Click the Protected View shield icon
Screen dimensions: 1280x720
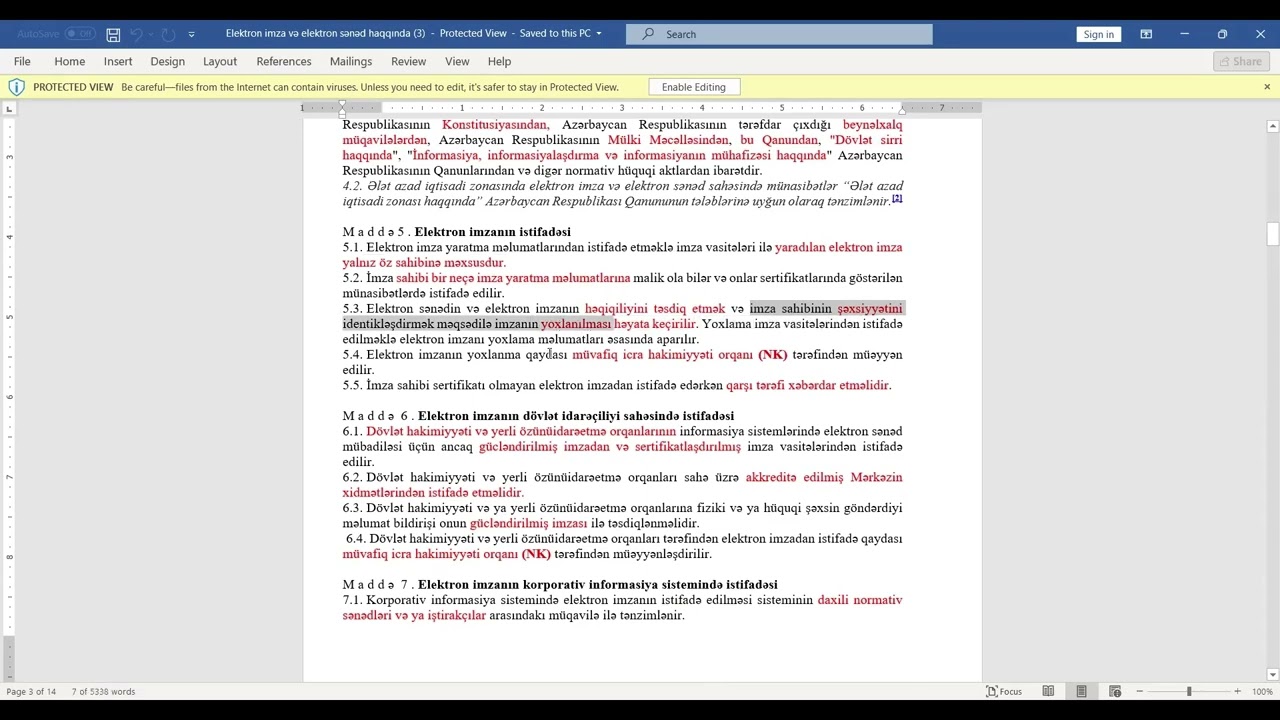click(x=16, y=87)
